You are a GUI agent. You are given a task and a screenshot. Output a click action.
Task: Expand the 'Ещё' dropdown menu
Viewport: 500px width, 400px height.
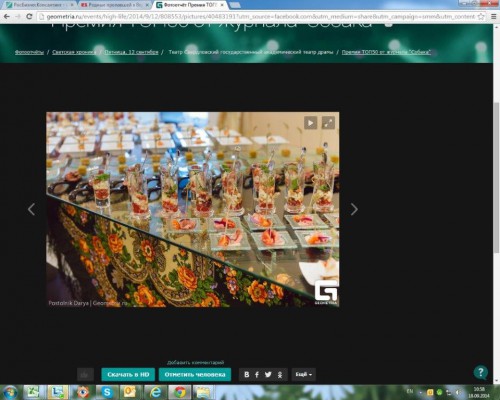point(303,375)
